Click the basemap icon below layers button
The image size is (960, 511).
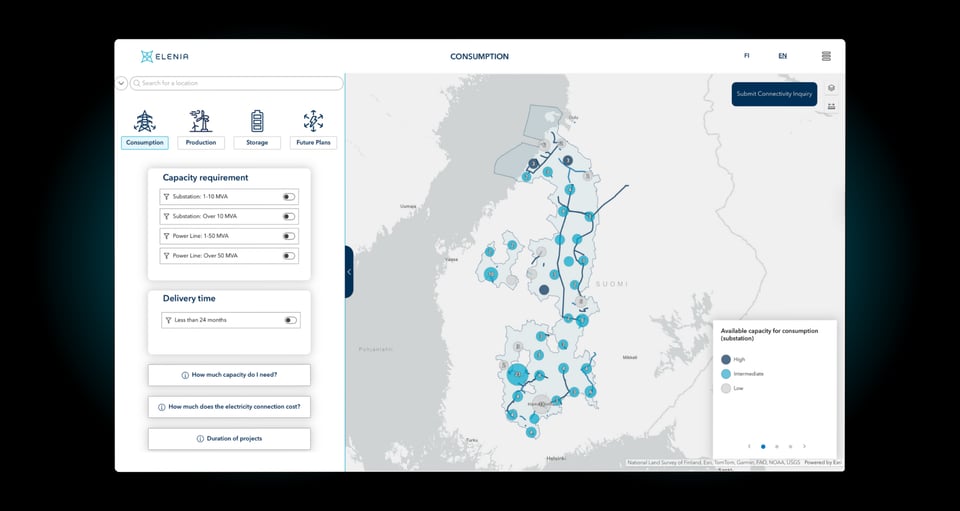point(831,106)
